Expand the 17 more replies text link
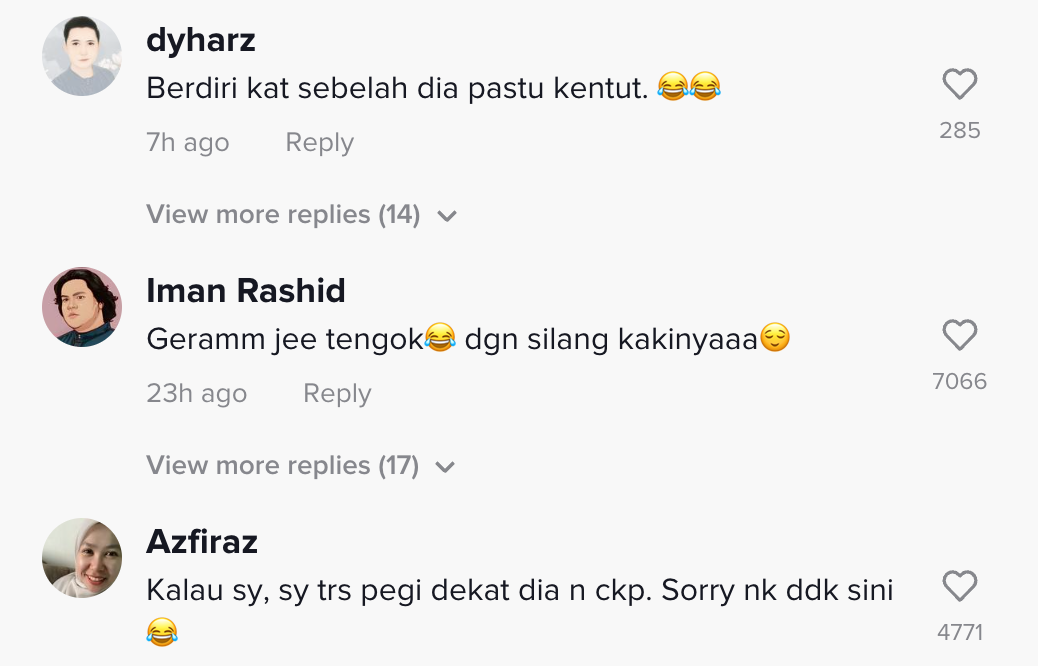 point(282,465)
